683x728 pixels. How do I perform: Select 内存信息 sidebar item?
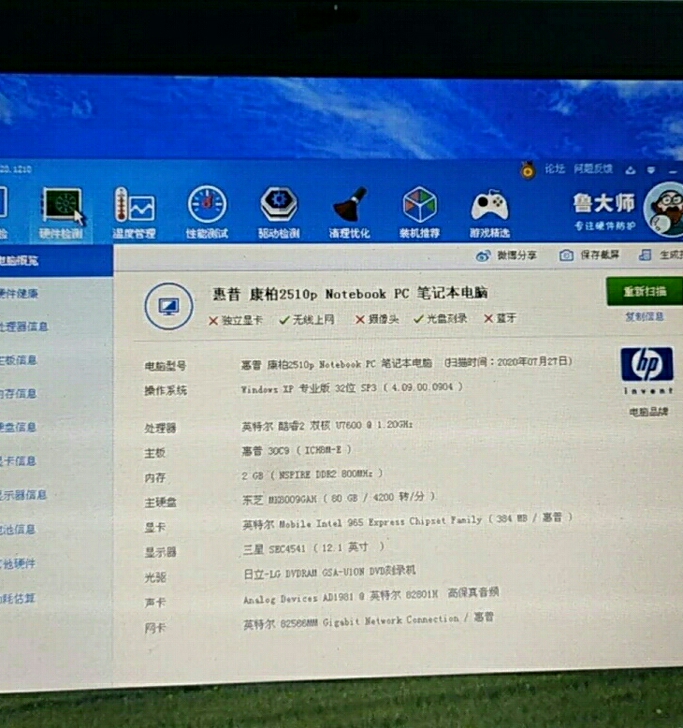(19, 394)
